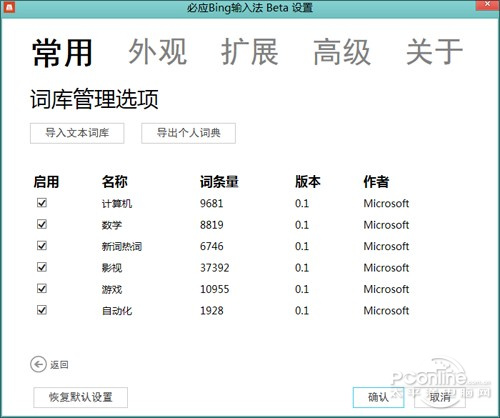Screen dimensions: 500x418
Task: Select the 影视 dictionary name
Action: point(112,268)
